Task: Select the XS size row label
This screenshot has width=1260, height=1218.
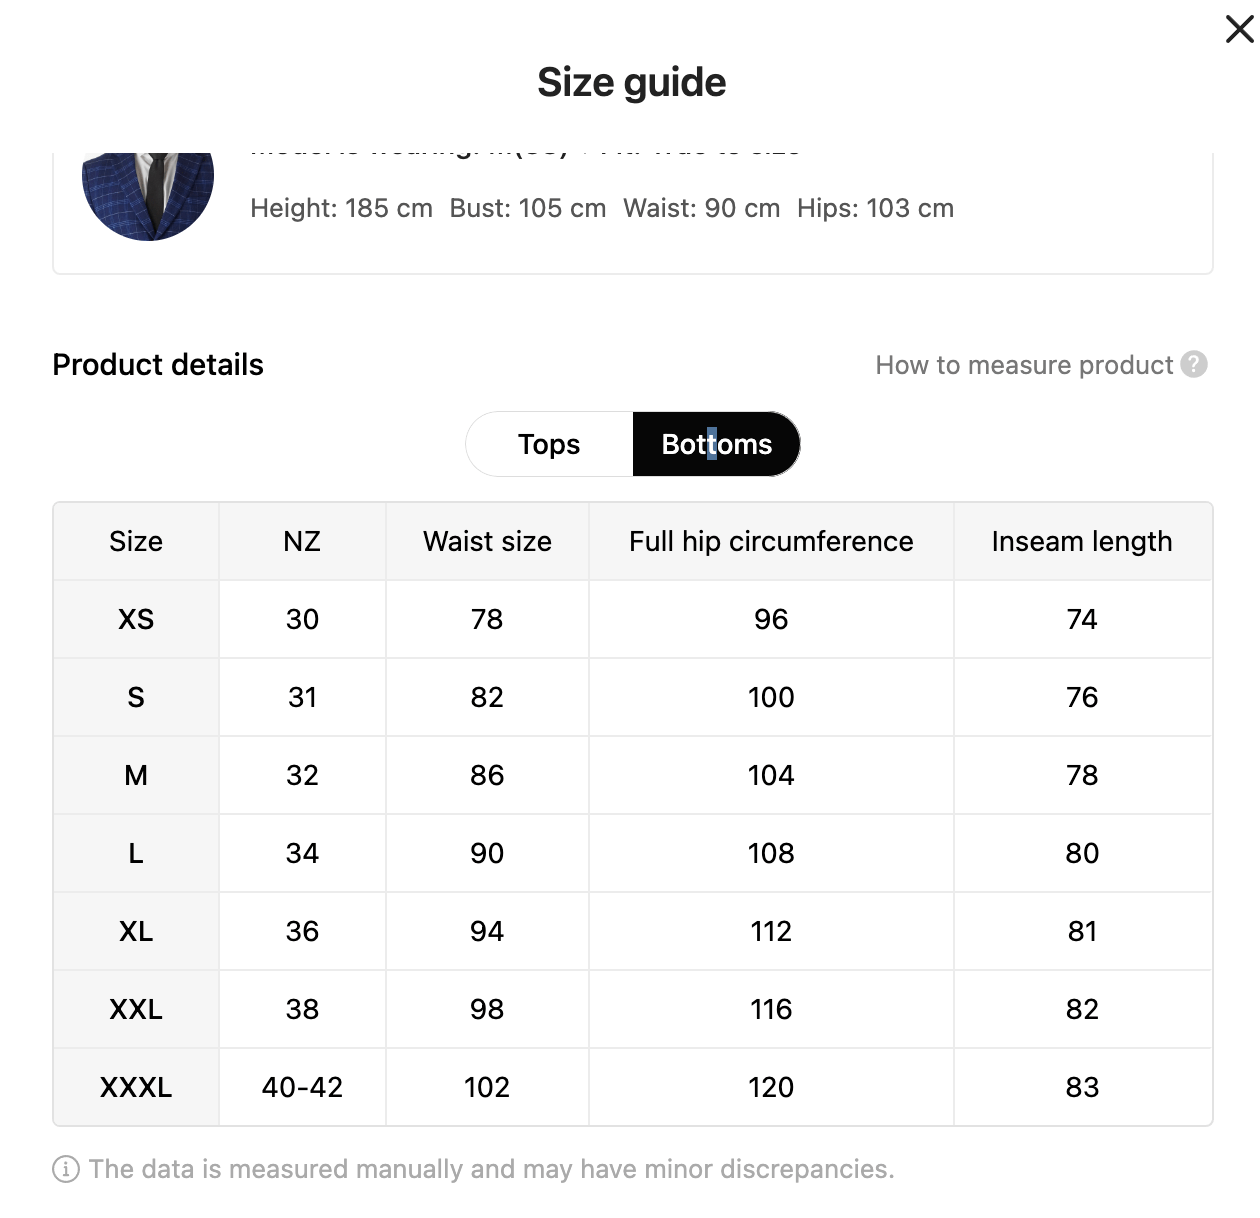Action: pos(136,619)
